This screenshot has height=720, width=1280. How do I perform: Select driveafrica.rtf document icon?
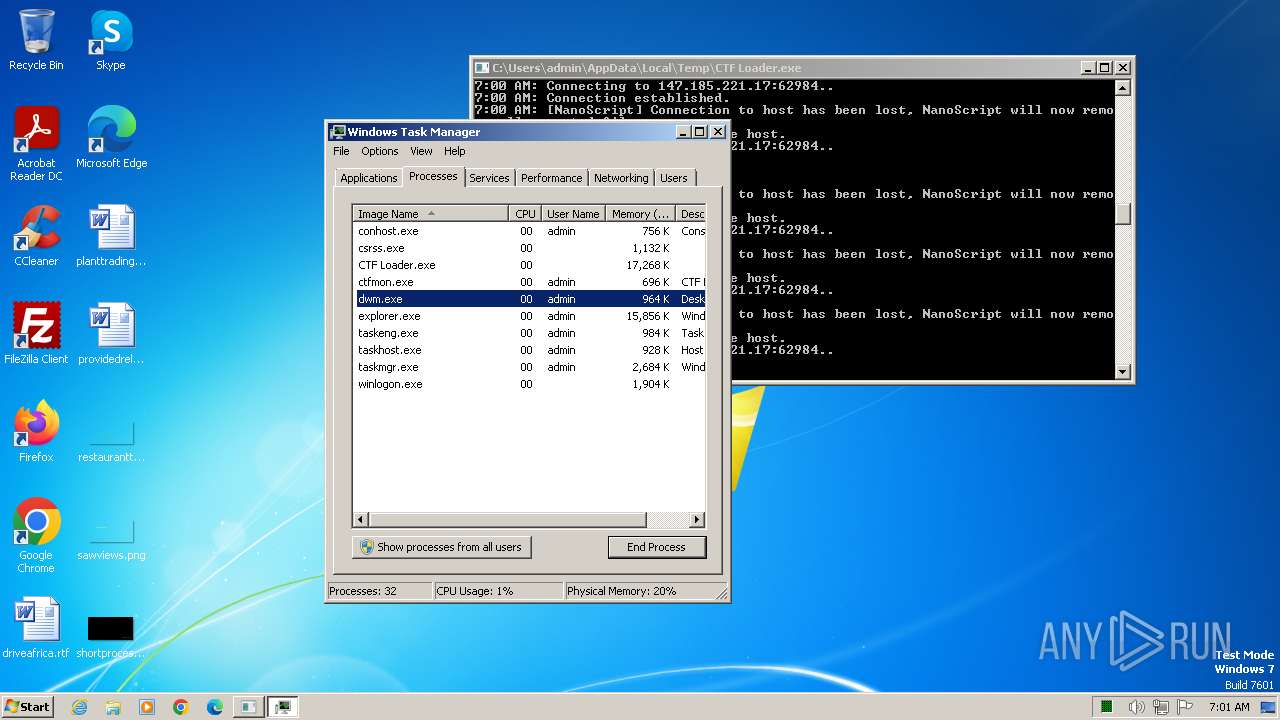click(36, 628)
